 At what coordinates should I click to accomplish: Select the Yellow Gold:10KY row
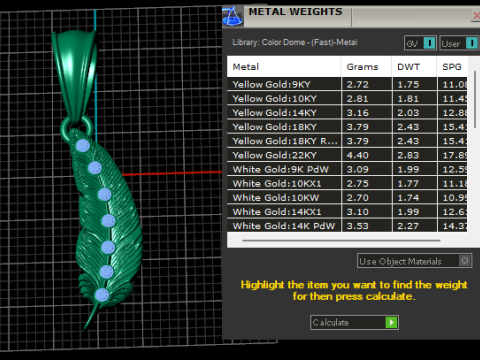347,99
